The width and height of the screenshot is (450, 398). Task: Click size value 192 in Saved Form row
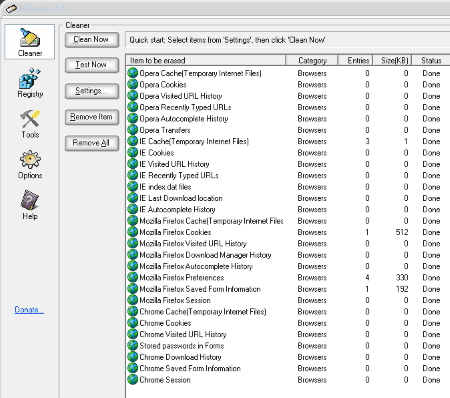pyautogui.click(x=402, y=289)
